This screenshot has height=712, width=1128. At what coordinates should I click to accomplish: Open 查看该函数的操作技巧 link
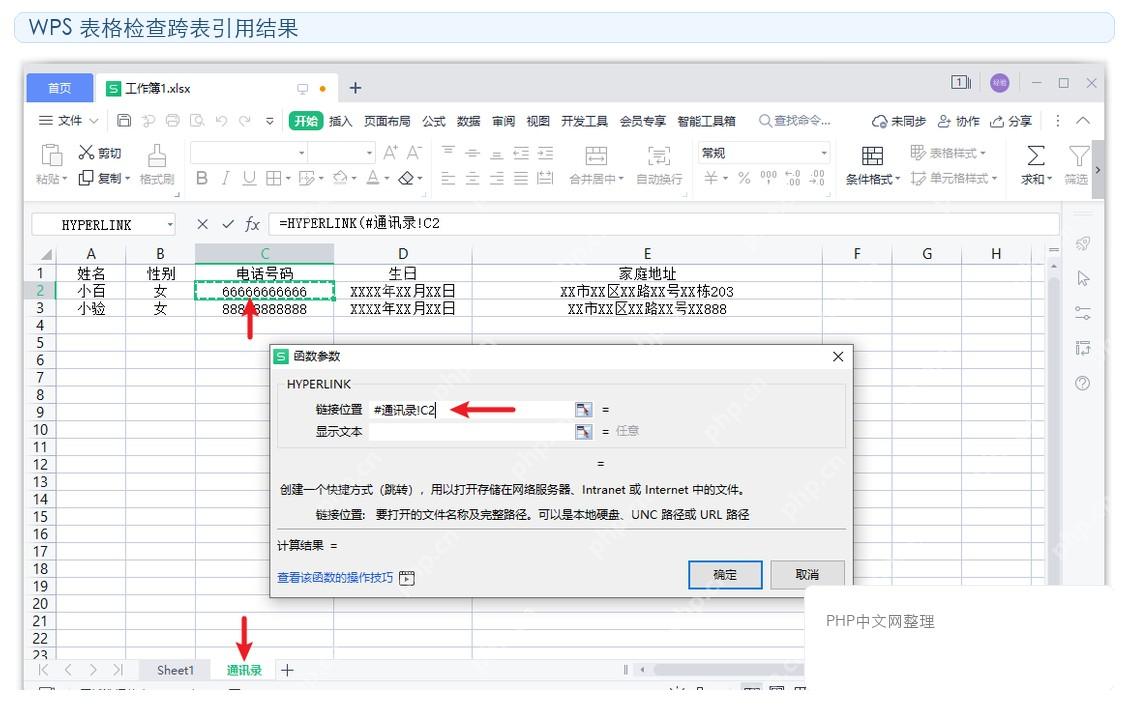coord(335,578)
